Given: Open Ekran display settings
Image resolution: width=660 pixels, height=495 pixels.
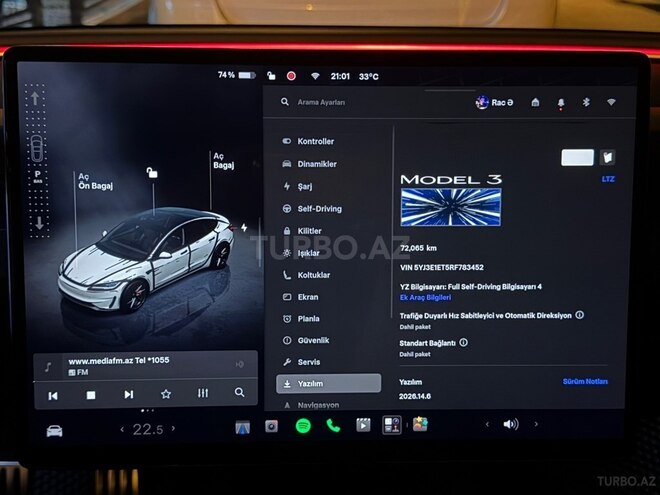Looking at the screenshot, I should 301,297.
